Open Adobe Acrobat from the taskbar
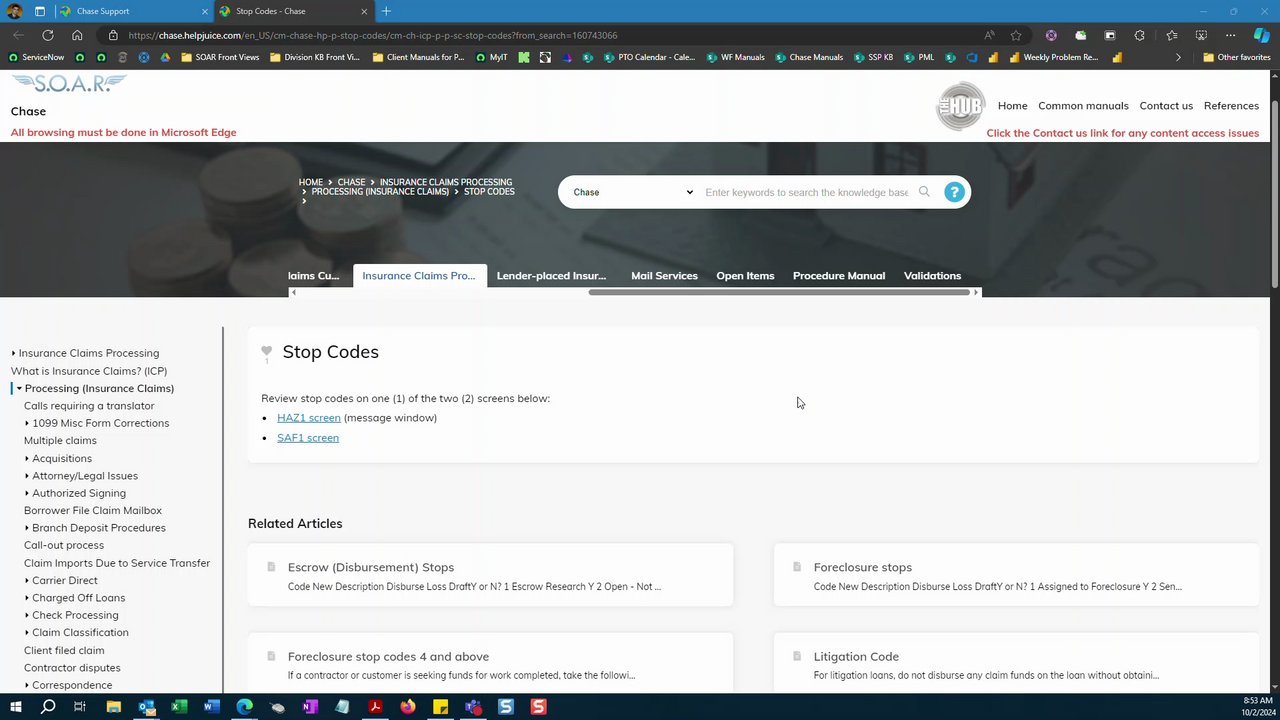Screen dimensions: 1280x720 pos(375,707)
